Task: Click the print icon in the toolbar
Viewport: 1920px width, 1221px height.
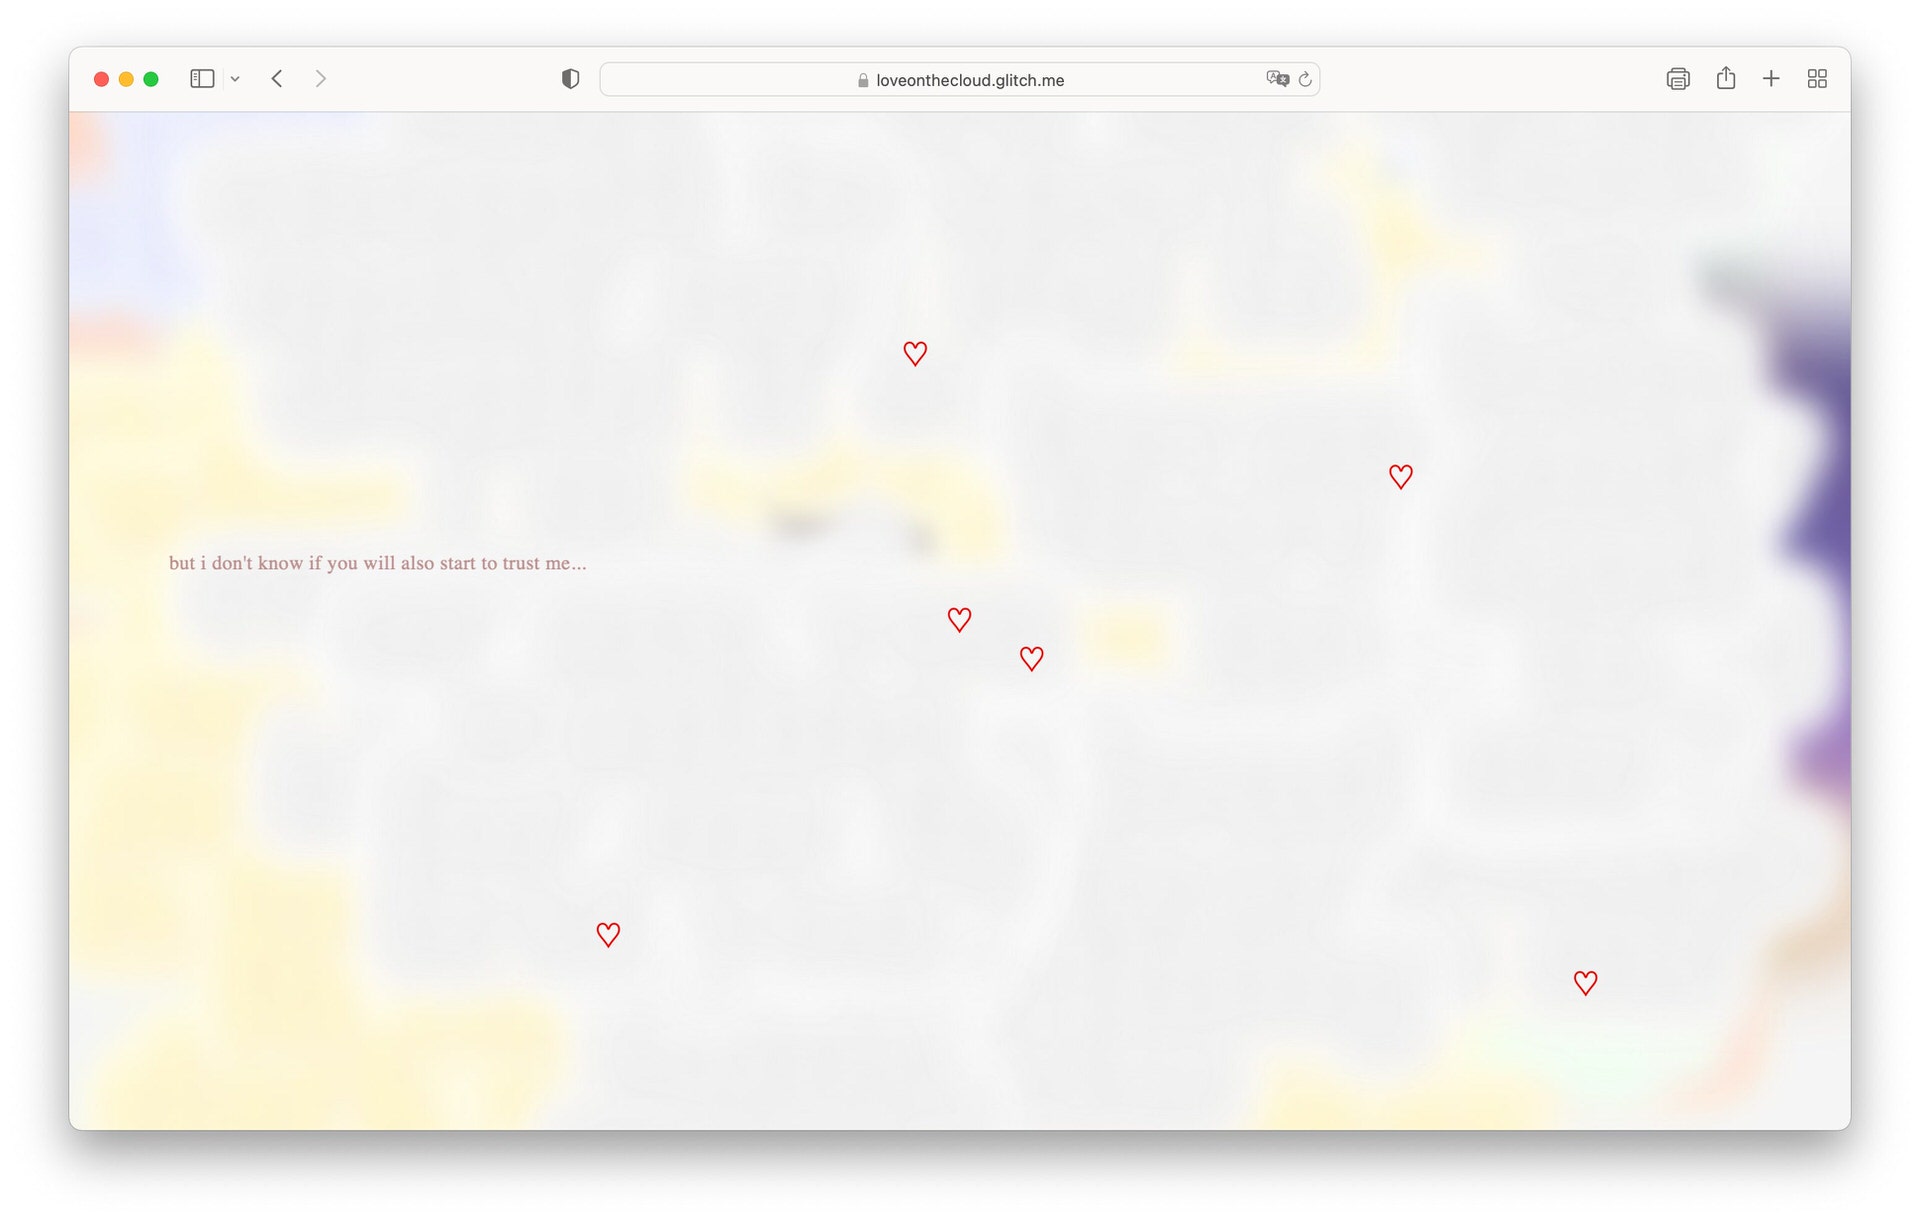Action: [1678, 79]
